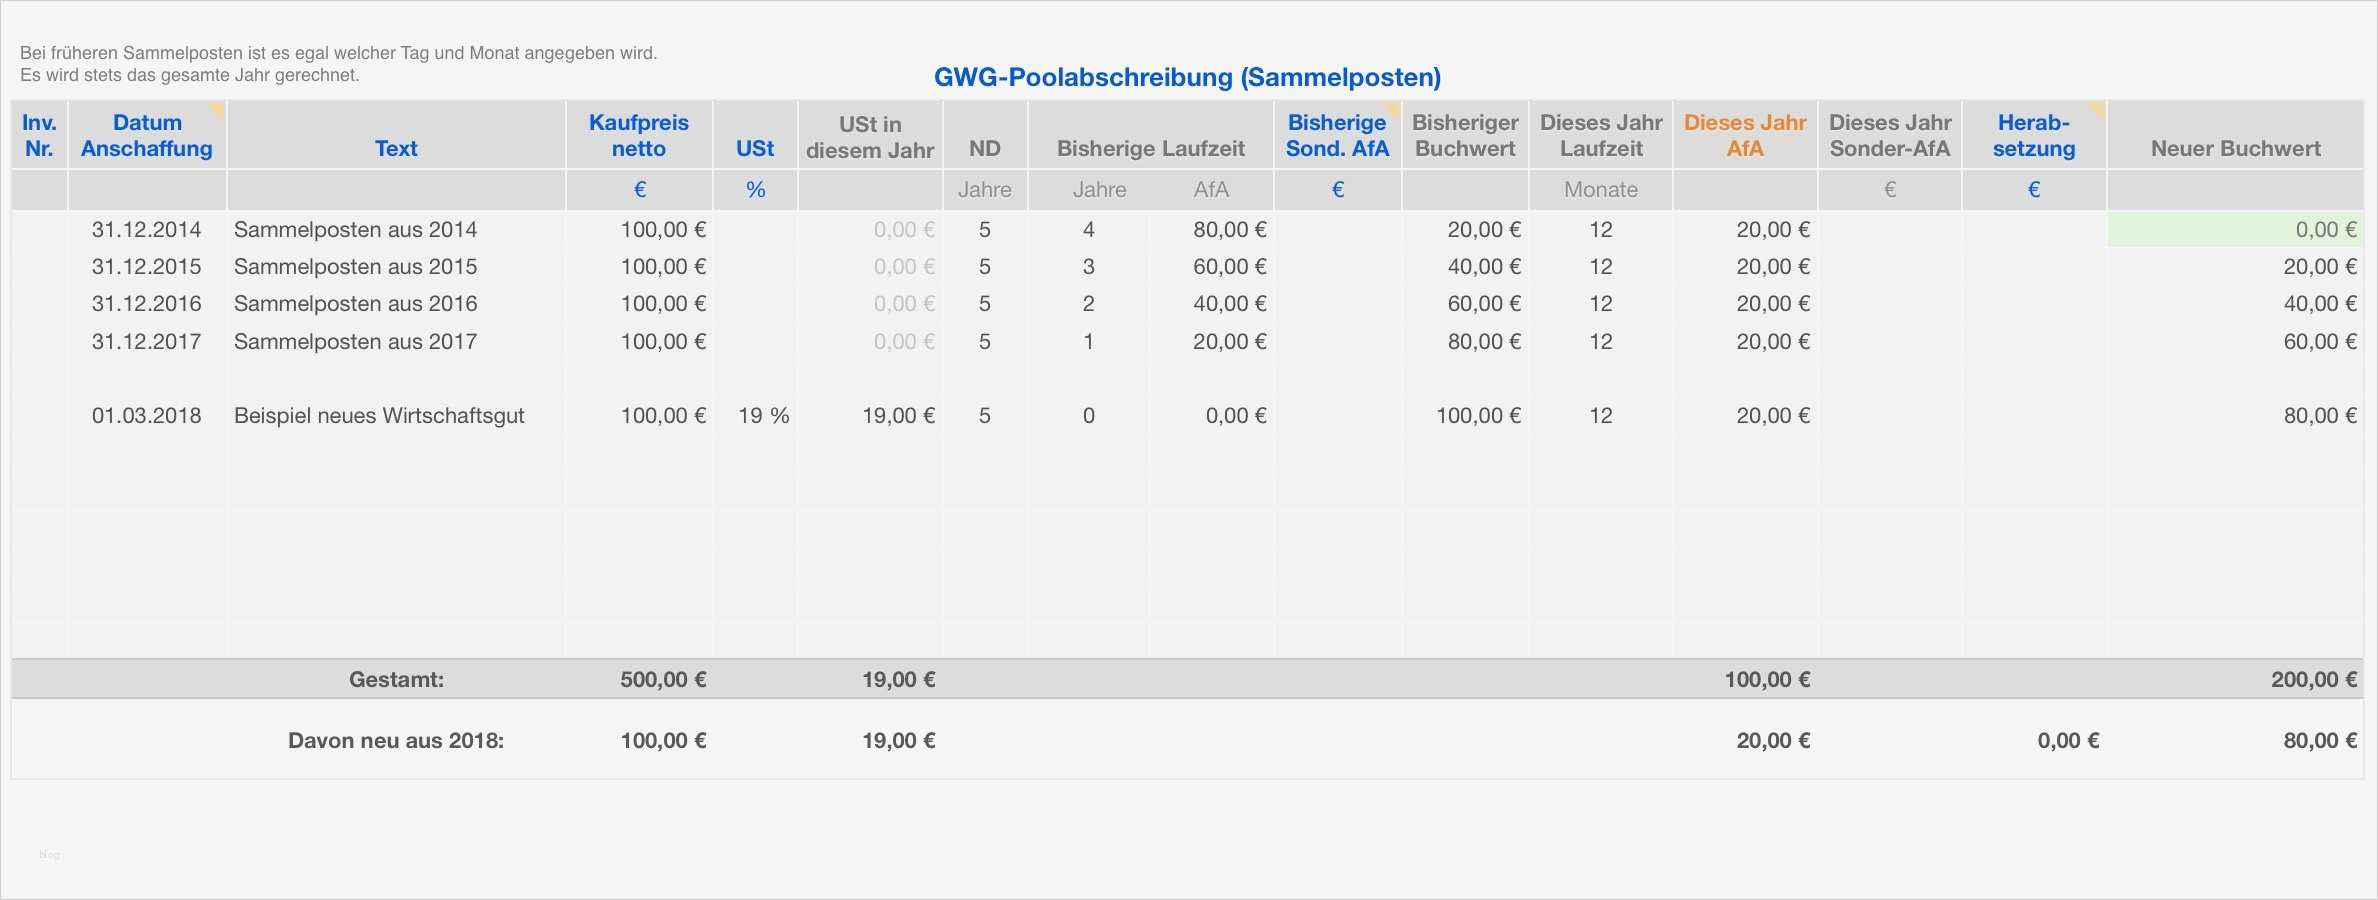Screen dimensions: 2378x900
Task: Click the Beispiel neues Wirtschaftsgut entry
Action: pos(380,416)
